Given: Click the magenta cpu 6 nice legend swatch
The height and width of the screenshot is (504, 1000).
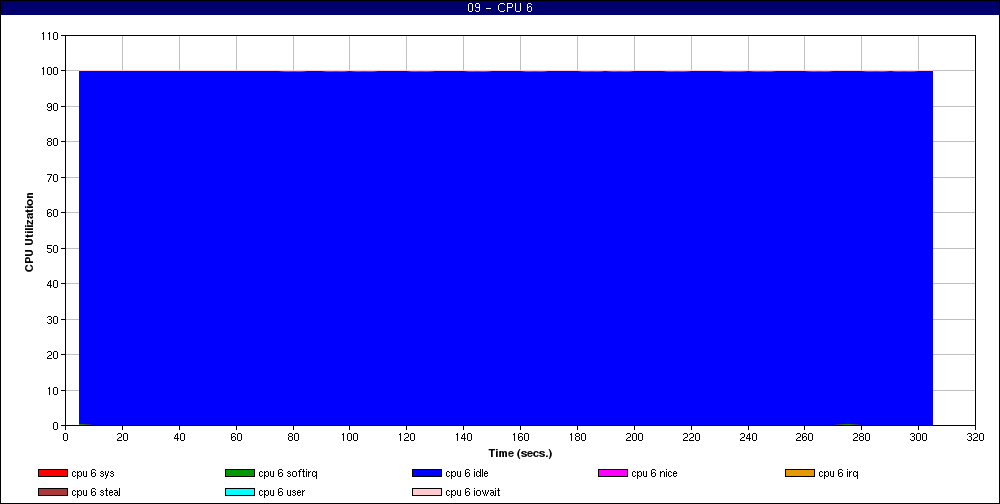Looking at the screenshot, I should (x=613, y=473).
